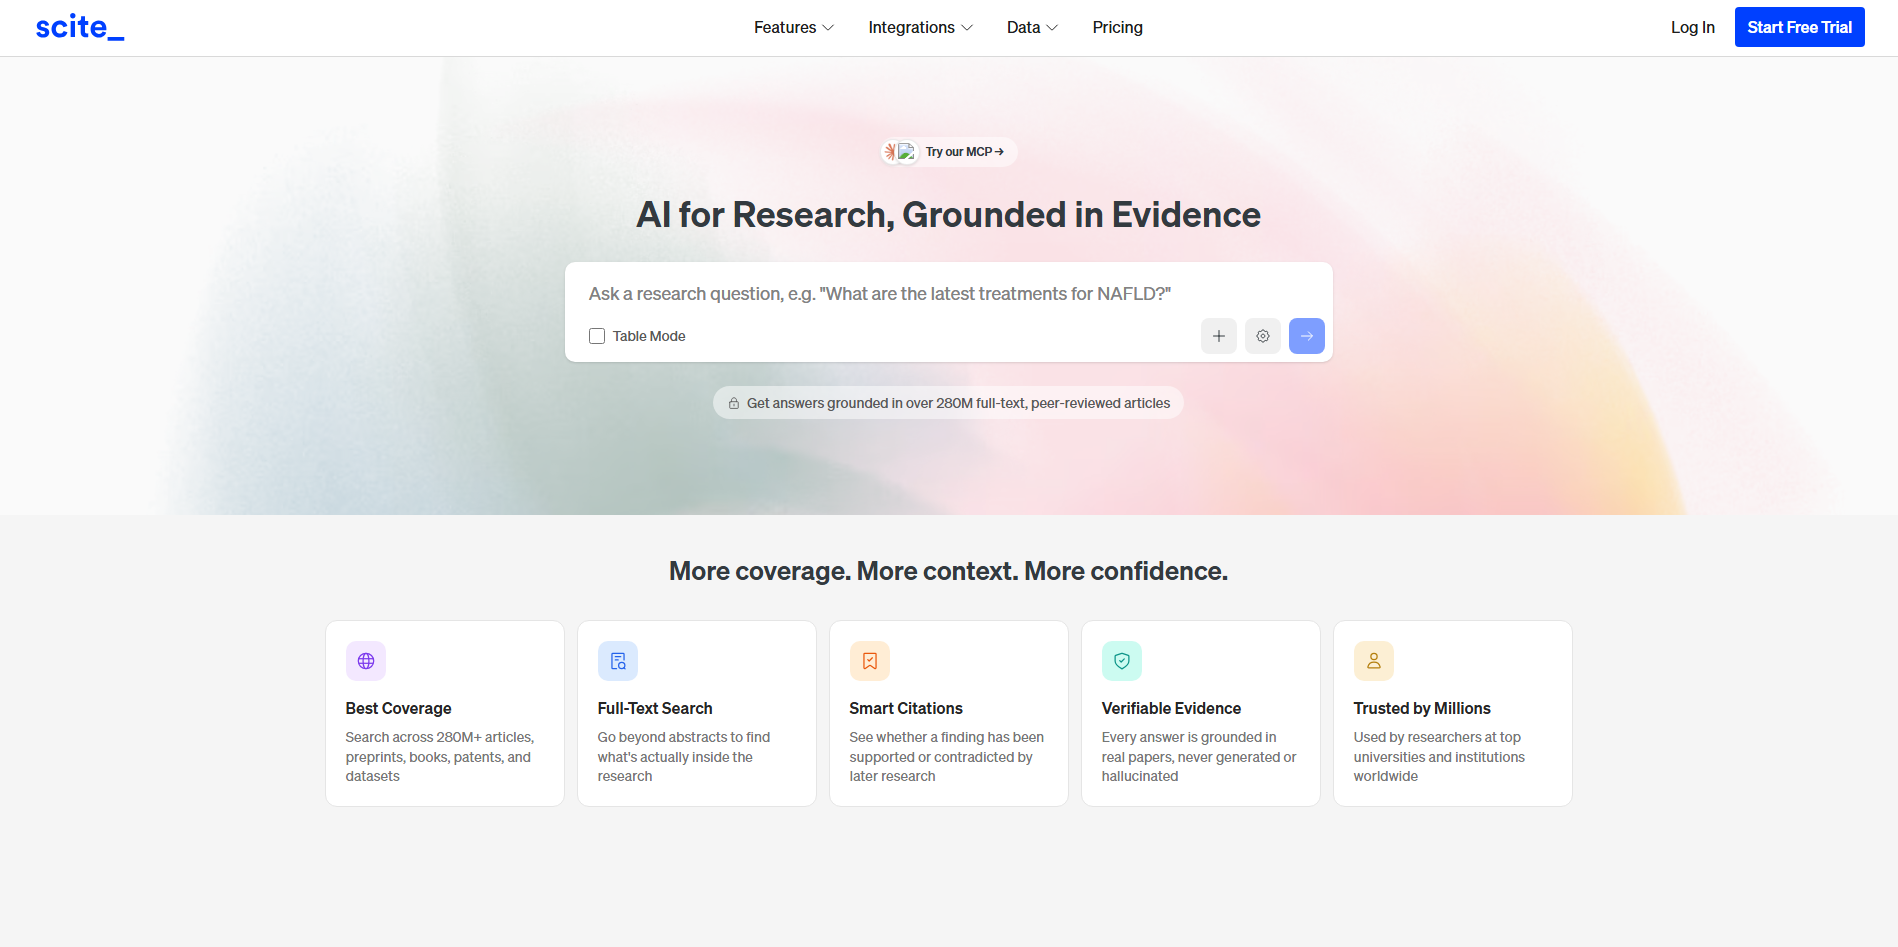Expand the Data dropdown menu
The image size is (1898, 947).
pyautogui.click(x=1032, y=27)
